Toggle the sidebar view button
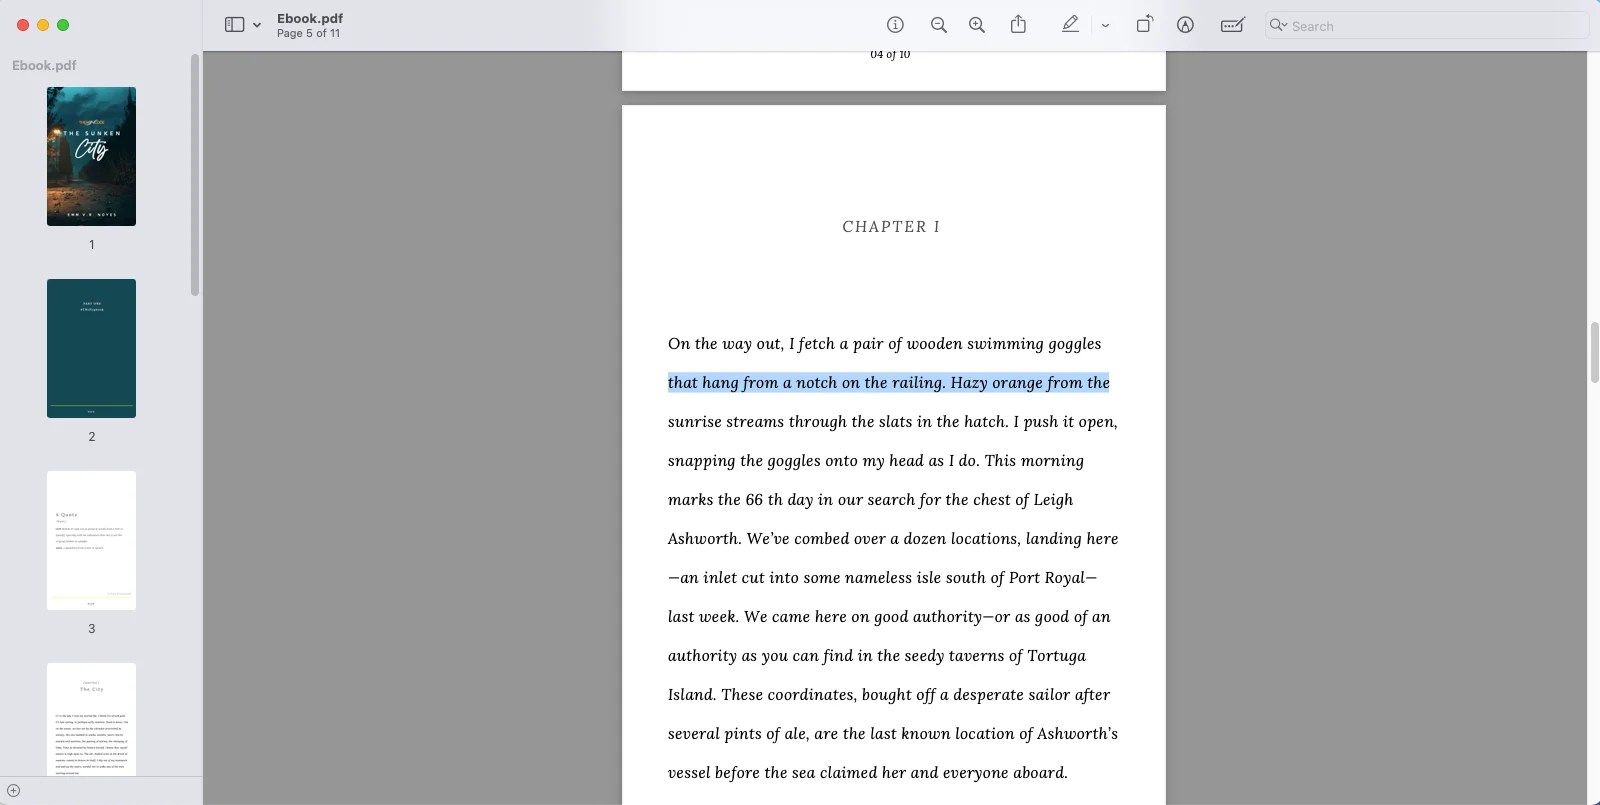Viewport: 1600px width, 805px height. click(235, 25)
